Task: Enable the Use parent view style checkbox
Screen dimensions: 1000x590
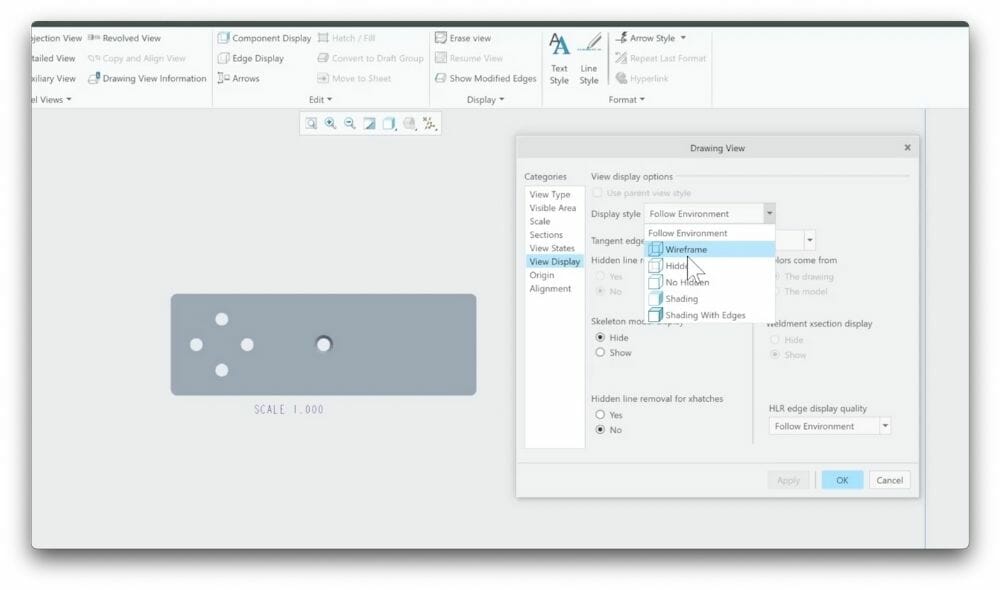Action: 597,193
